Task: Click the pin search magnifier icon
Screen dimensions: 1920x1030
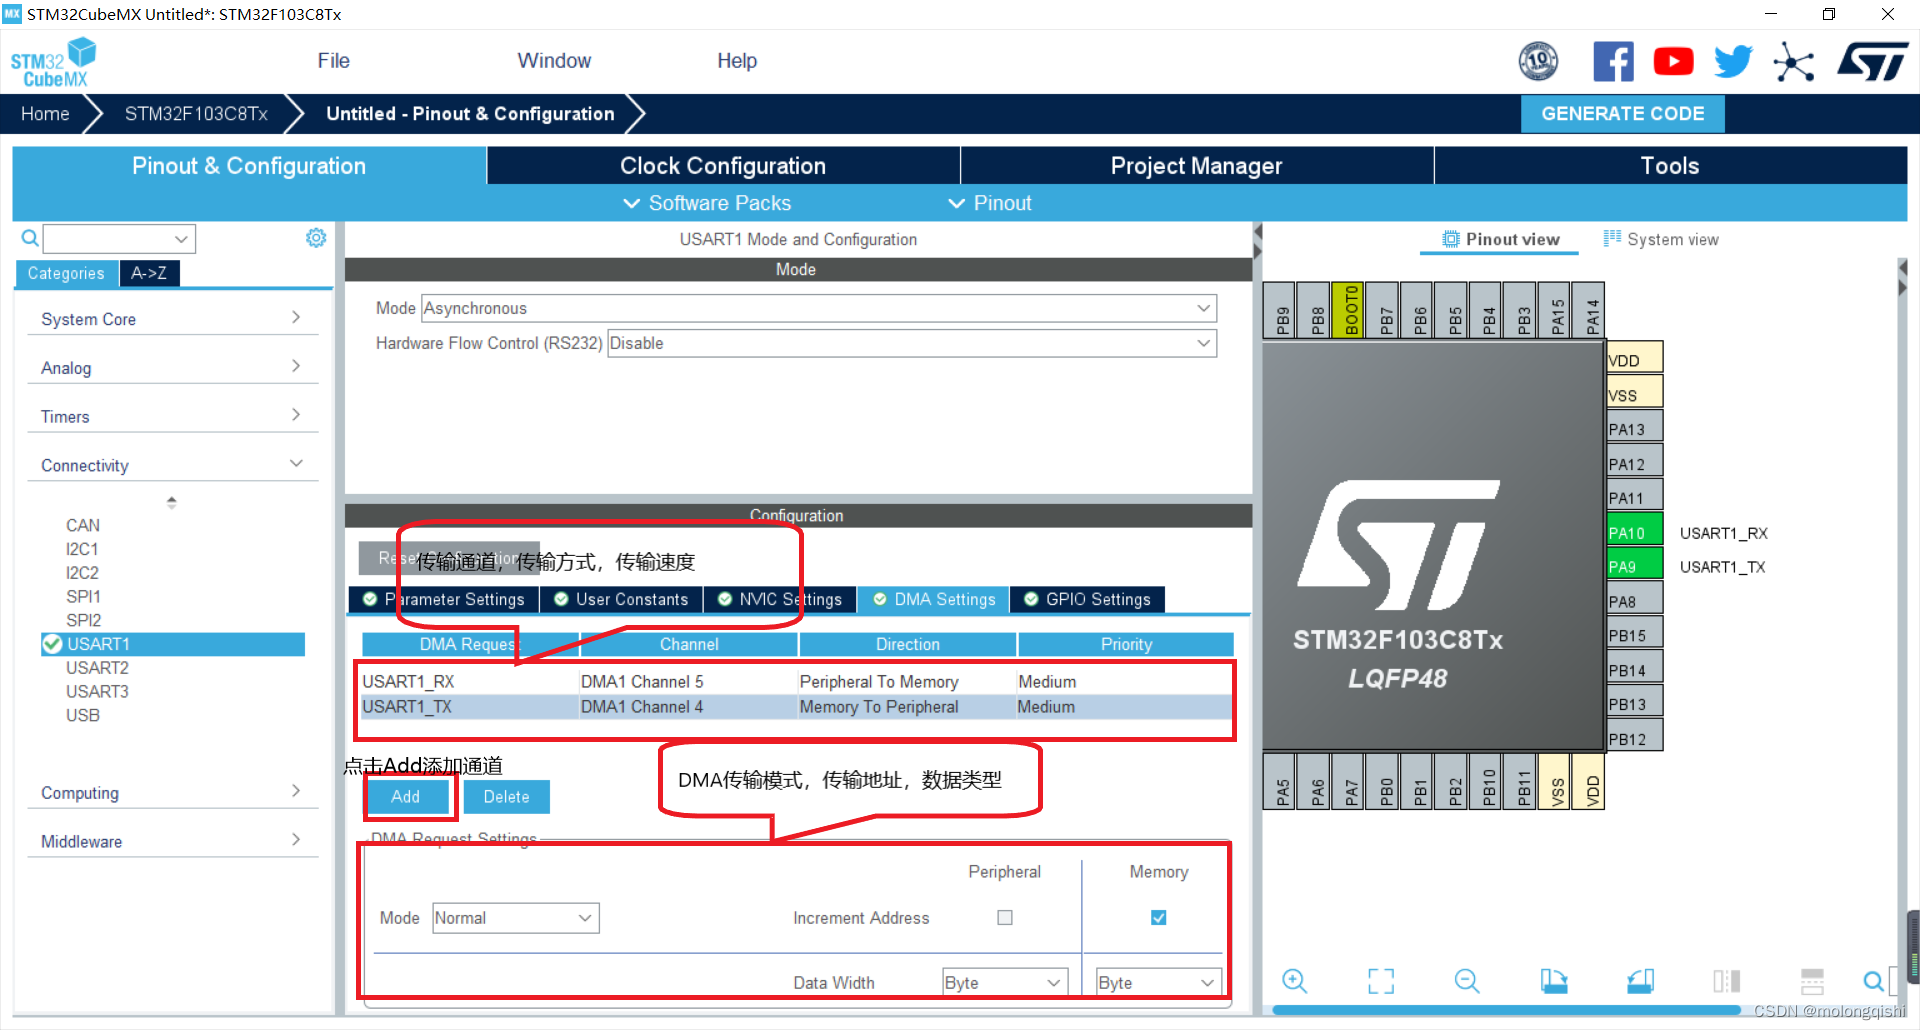Action: tap(1873, 981)
